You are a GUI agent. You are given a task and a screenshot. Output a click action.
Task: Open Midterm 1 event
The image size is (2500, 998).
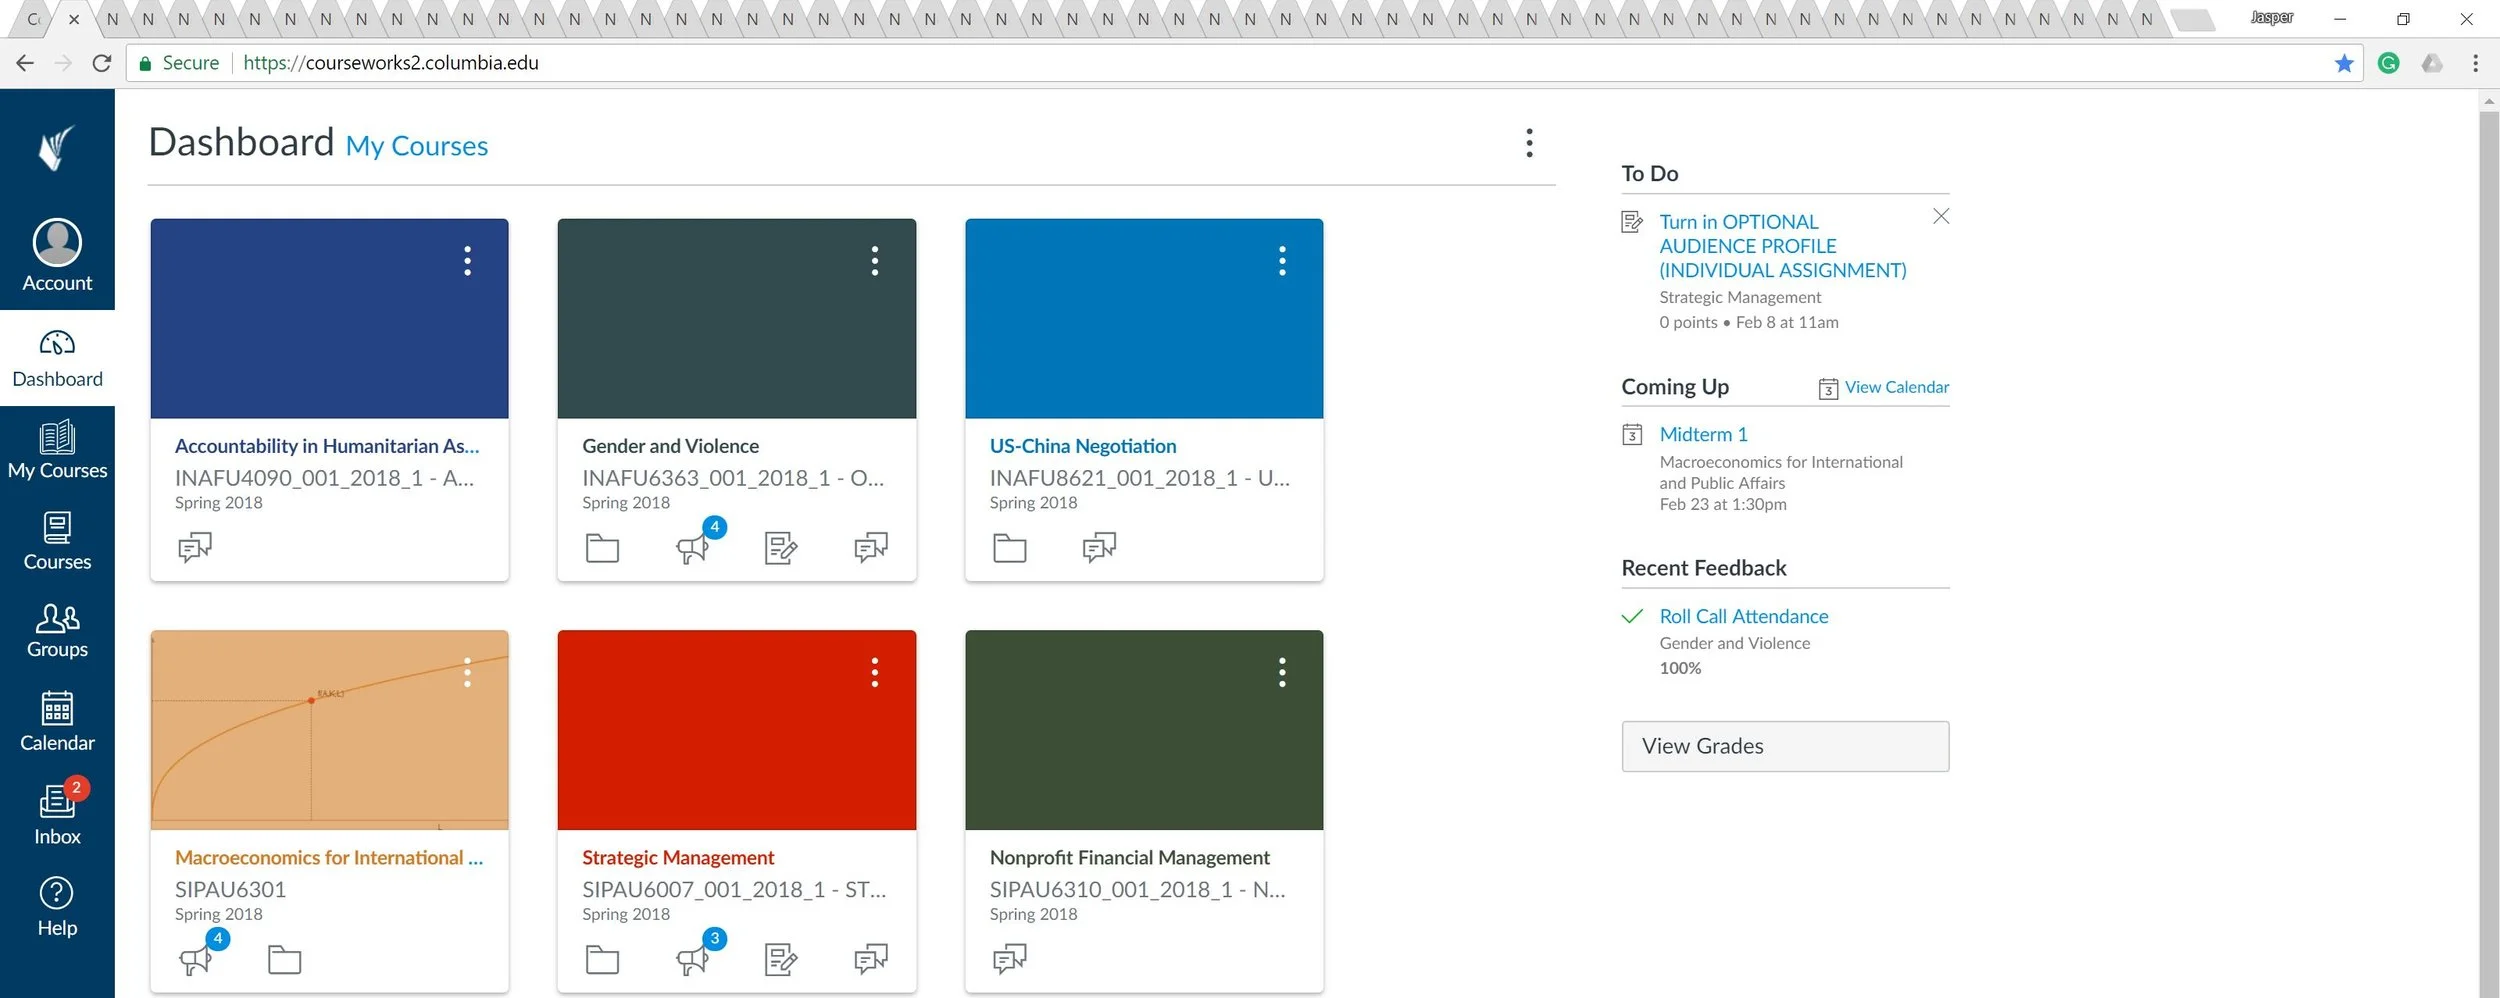click(x=1704, y=435)
